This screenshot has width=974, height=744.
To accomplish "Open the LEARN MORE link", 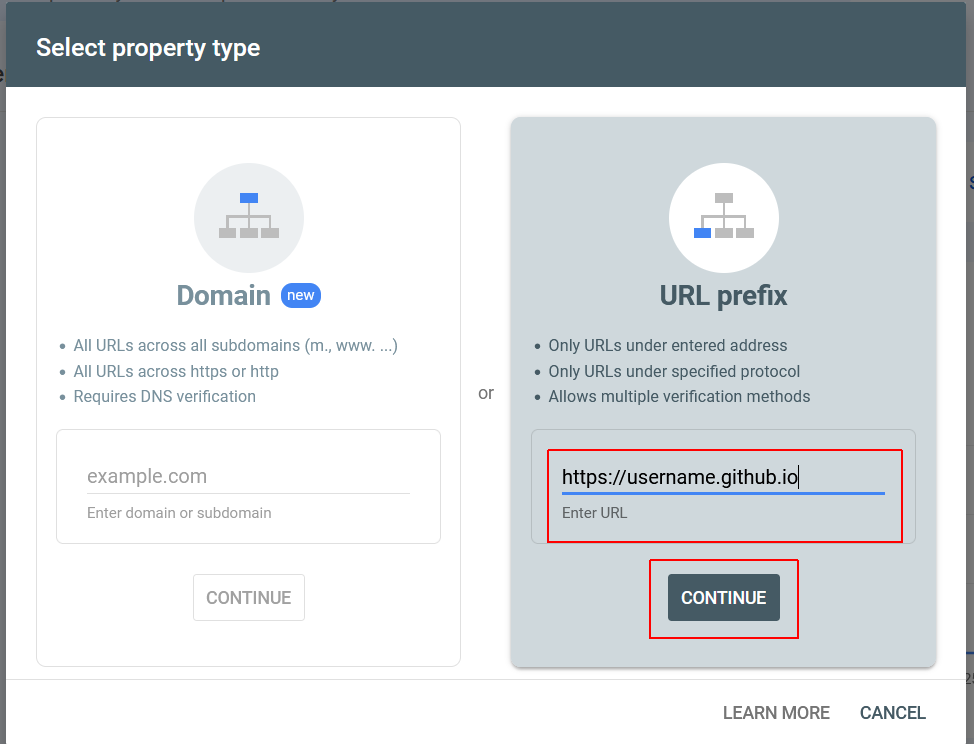I will [776, 712].
